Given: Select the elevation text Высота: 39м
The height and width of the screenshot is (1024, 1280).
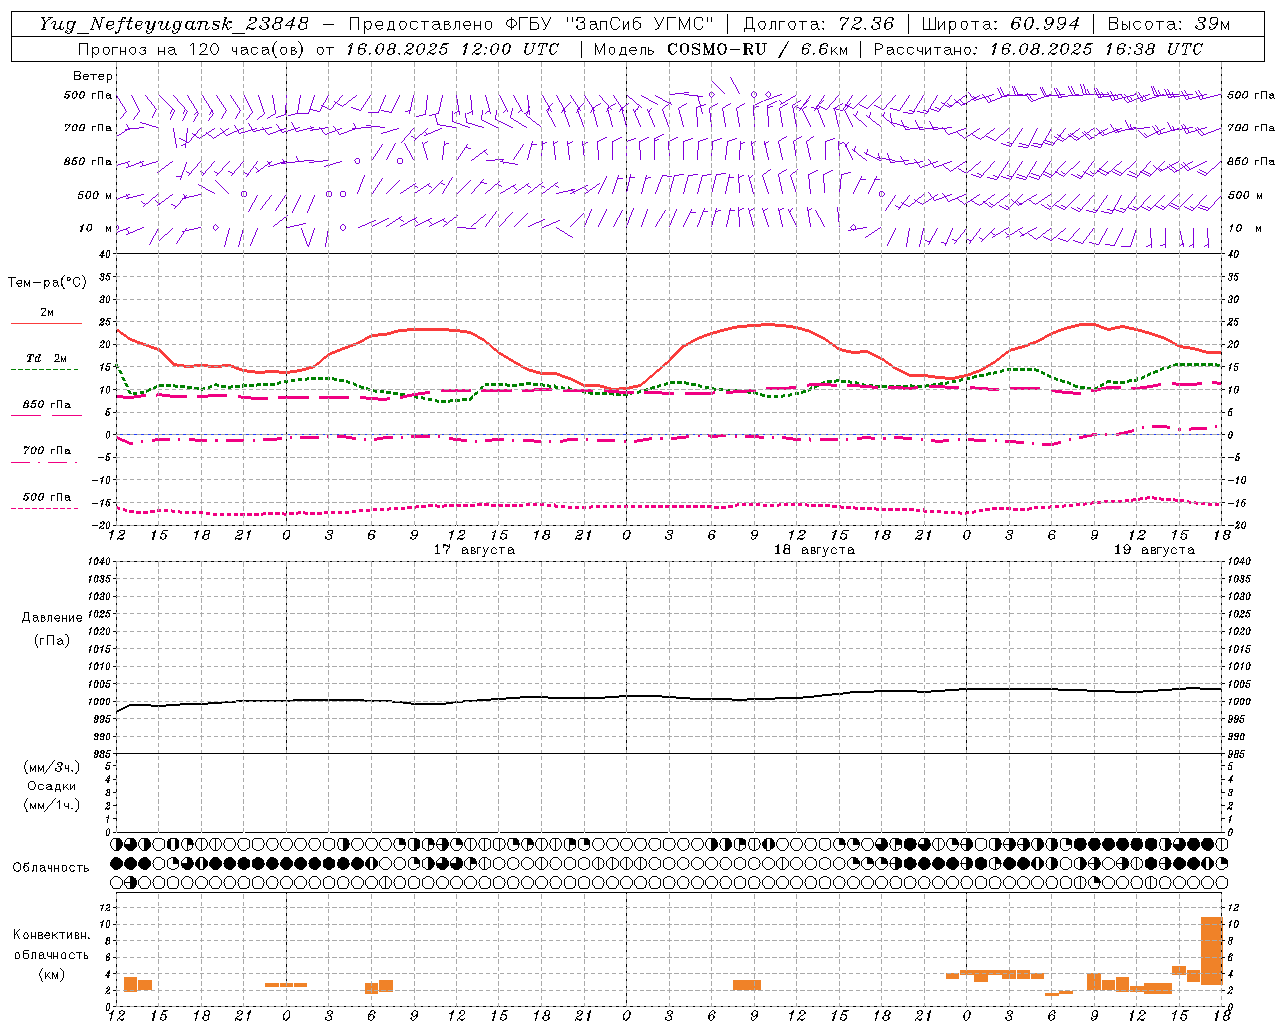Looking at the screenshot, I should pyautogui.click(x=1169, y=24).
